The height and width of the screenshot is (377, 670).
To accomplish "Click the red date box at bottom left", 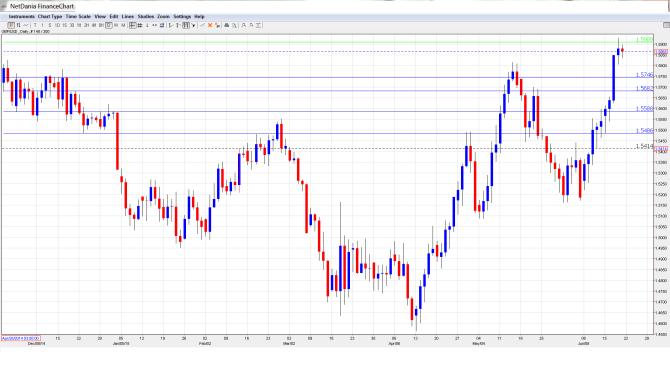I will point(21,338).
